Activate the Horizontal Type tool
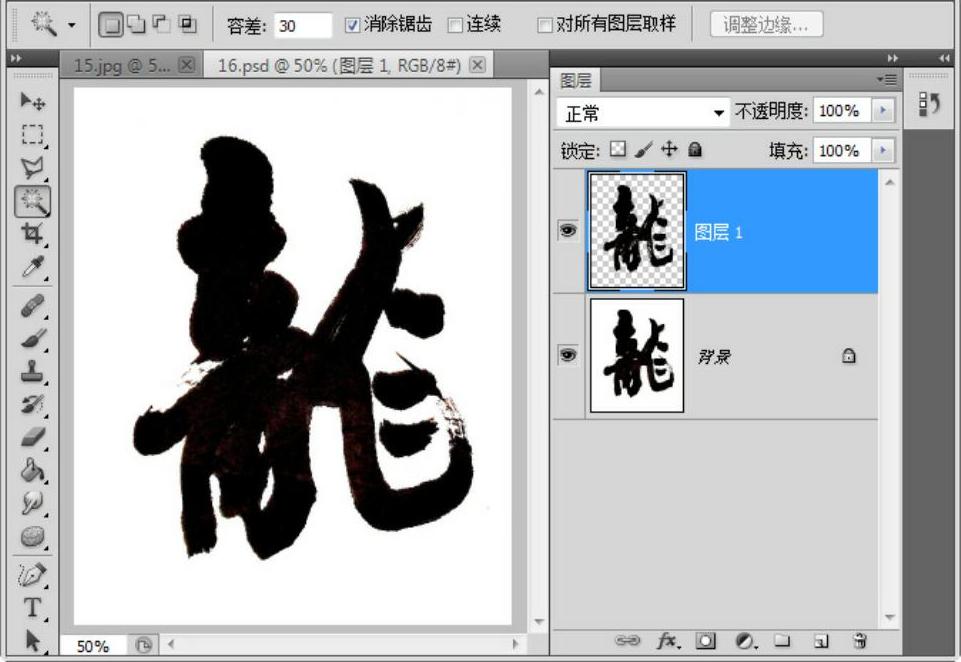 [33, 607]
